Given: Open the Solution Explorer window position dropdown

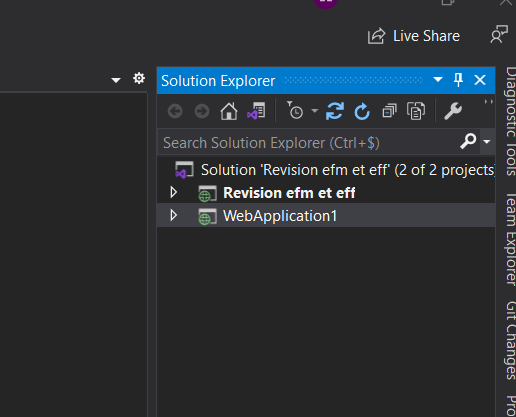Looking at the screenshot, I should tap(438, 80).
